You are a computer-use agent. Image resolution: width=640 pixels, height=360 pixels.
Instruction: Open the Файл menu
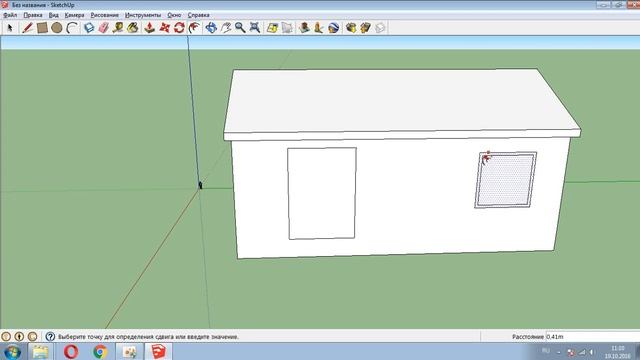(x=10, y=15)
